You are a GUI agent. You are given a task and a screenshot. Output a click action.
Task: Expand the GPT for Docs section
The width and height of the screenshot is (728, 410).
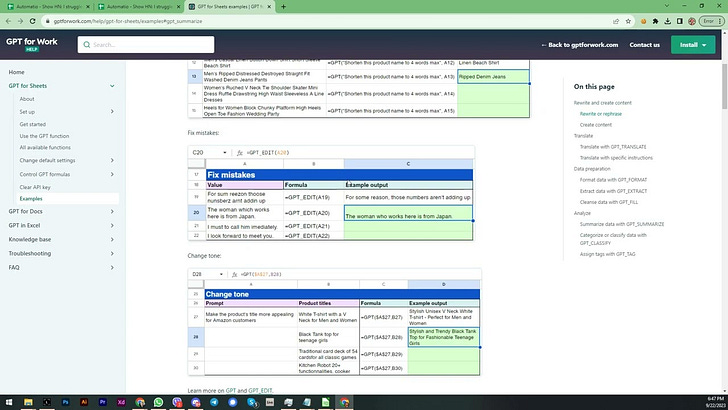coord(112,211)
